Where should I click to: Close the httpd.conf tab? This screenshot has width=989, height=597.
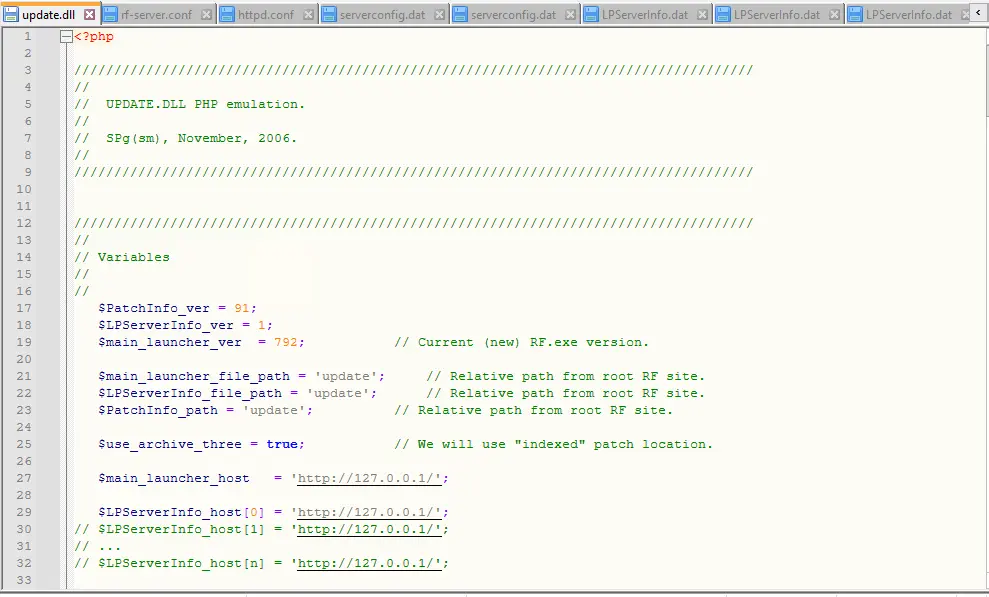pyautogui.click(x=308, y=14)
